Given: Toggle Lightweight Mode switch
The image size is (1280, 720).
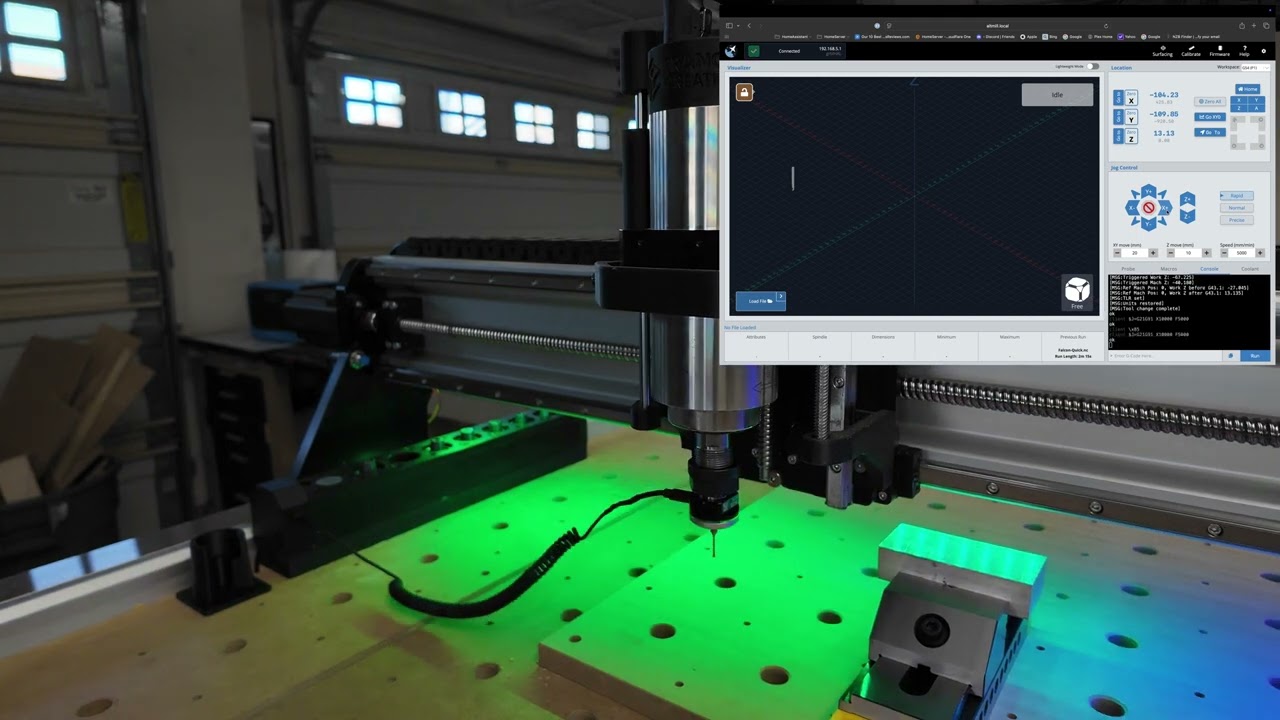Looking at the screenshot, I should [x=1093, y=67].
